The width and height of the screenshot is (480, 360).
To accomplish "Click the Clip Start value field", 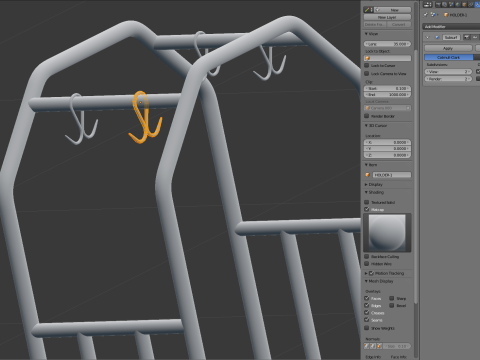I will (x=387, y=89).
